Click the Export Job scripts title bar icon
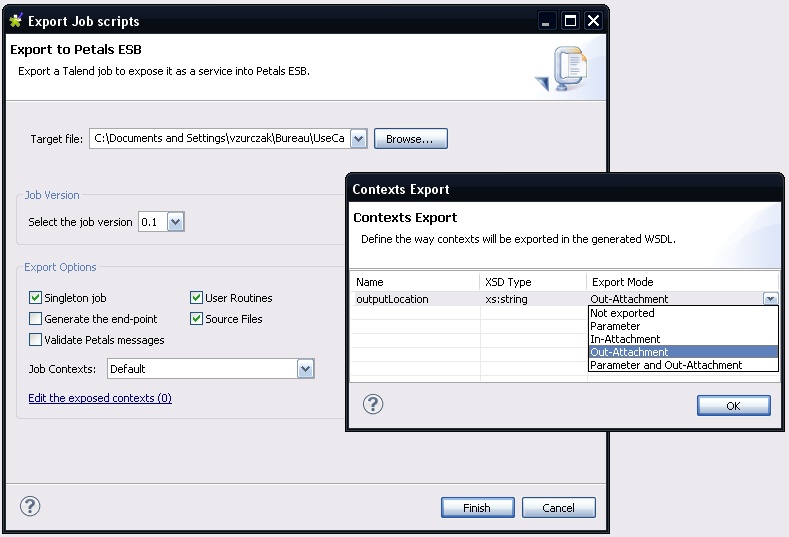This screenshot has height=537, width=789. pos(15,21)
